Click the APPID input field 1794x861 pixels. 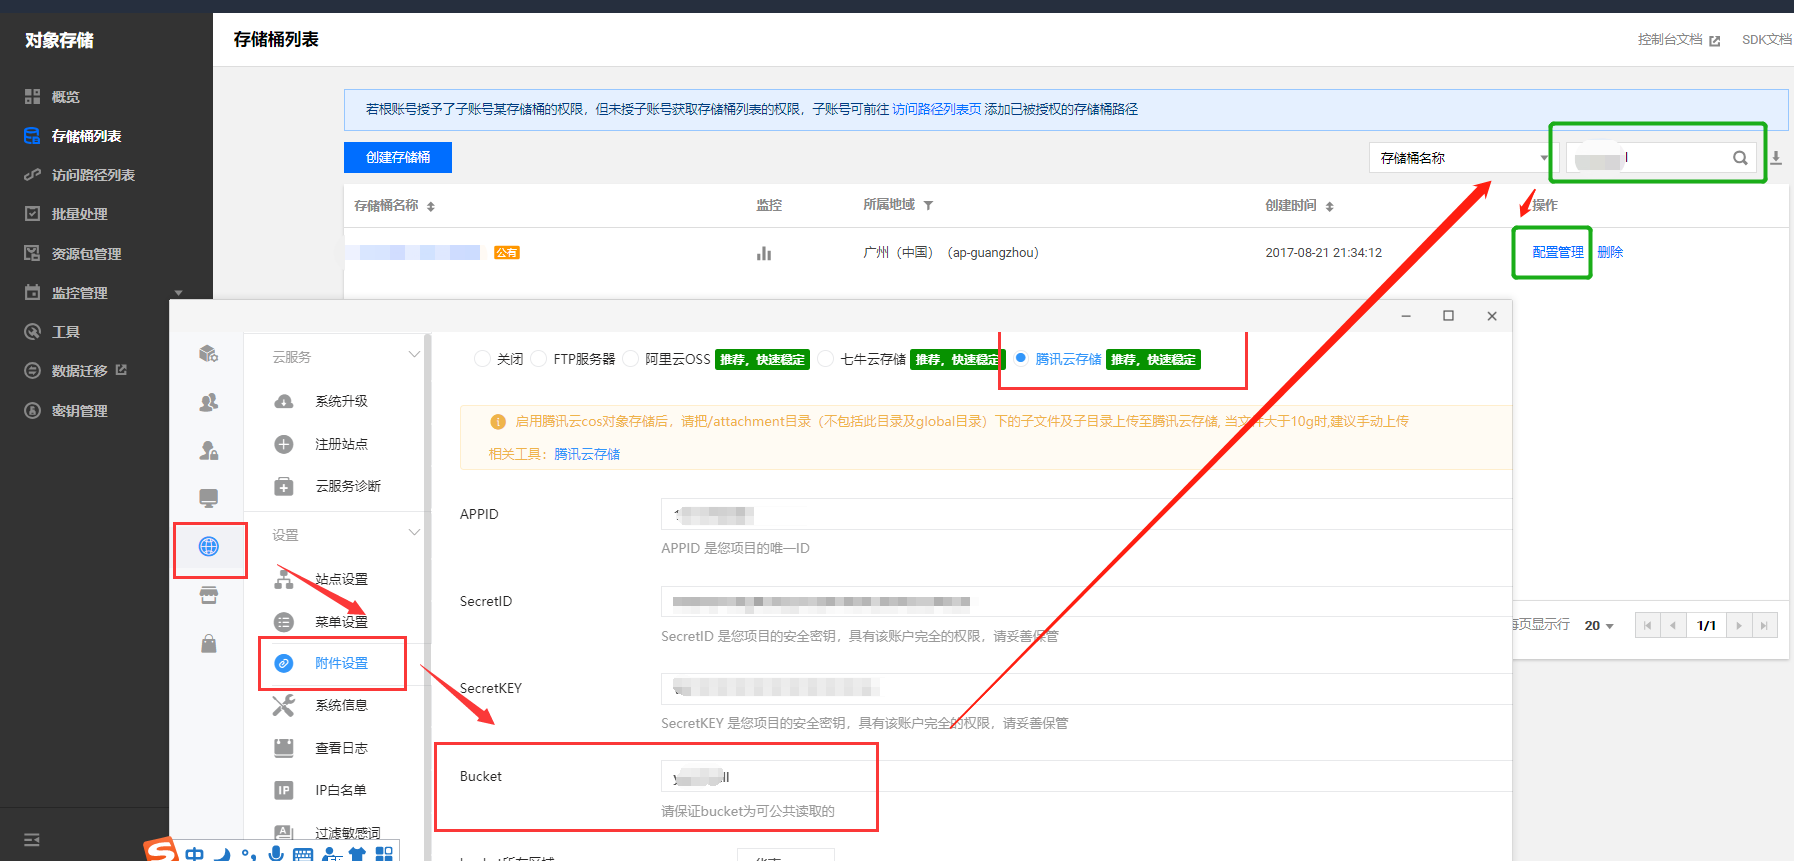tap(1086, 514)
